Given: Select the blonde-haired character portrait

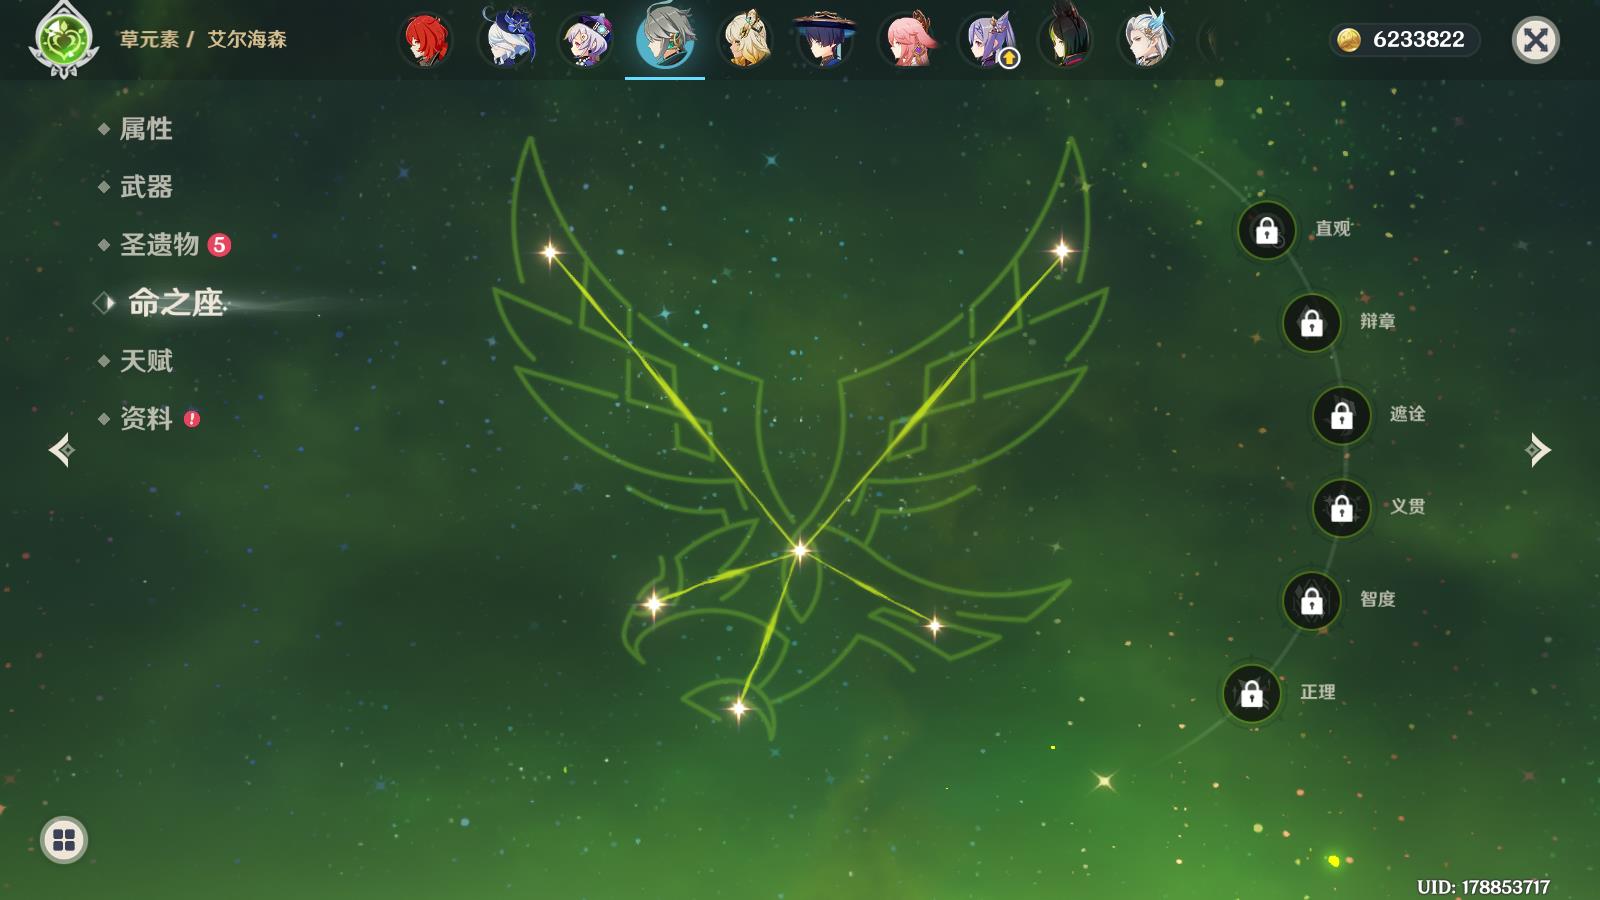Looking at the screenshot, I should coord(746,40).
